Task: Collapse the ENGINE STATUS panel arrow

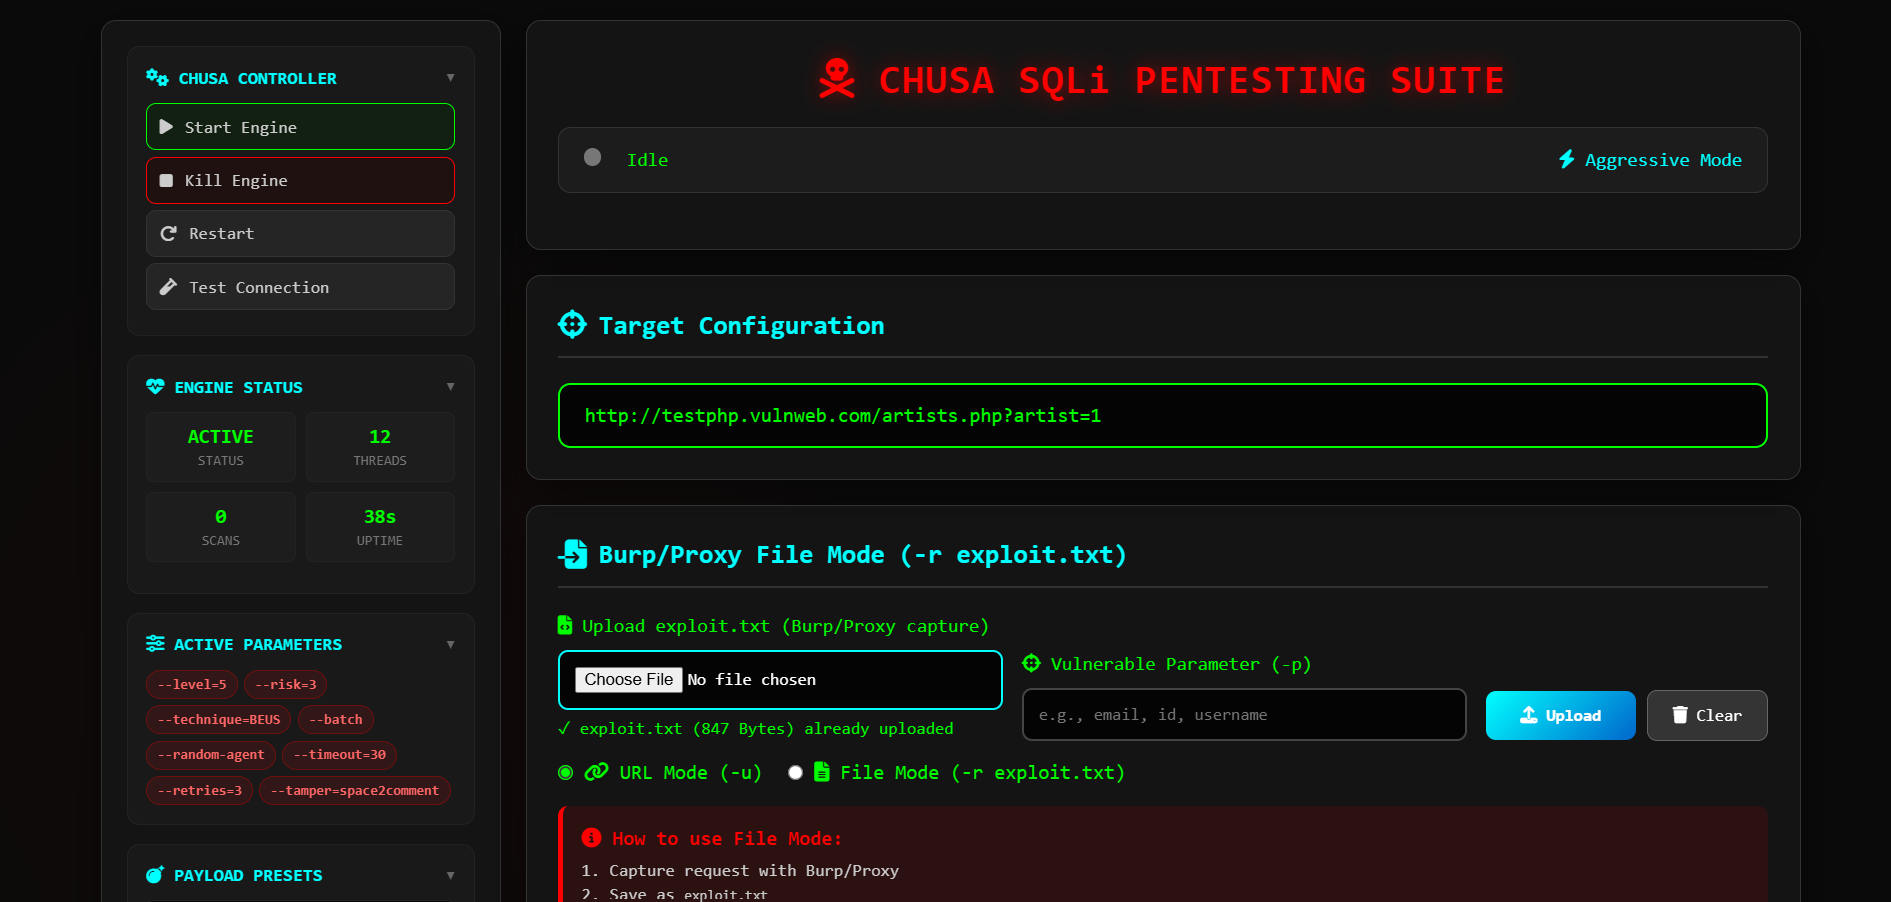Action: (451, 387)
